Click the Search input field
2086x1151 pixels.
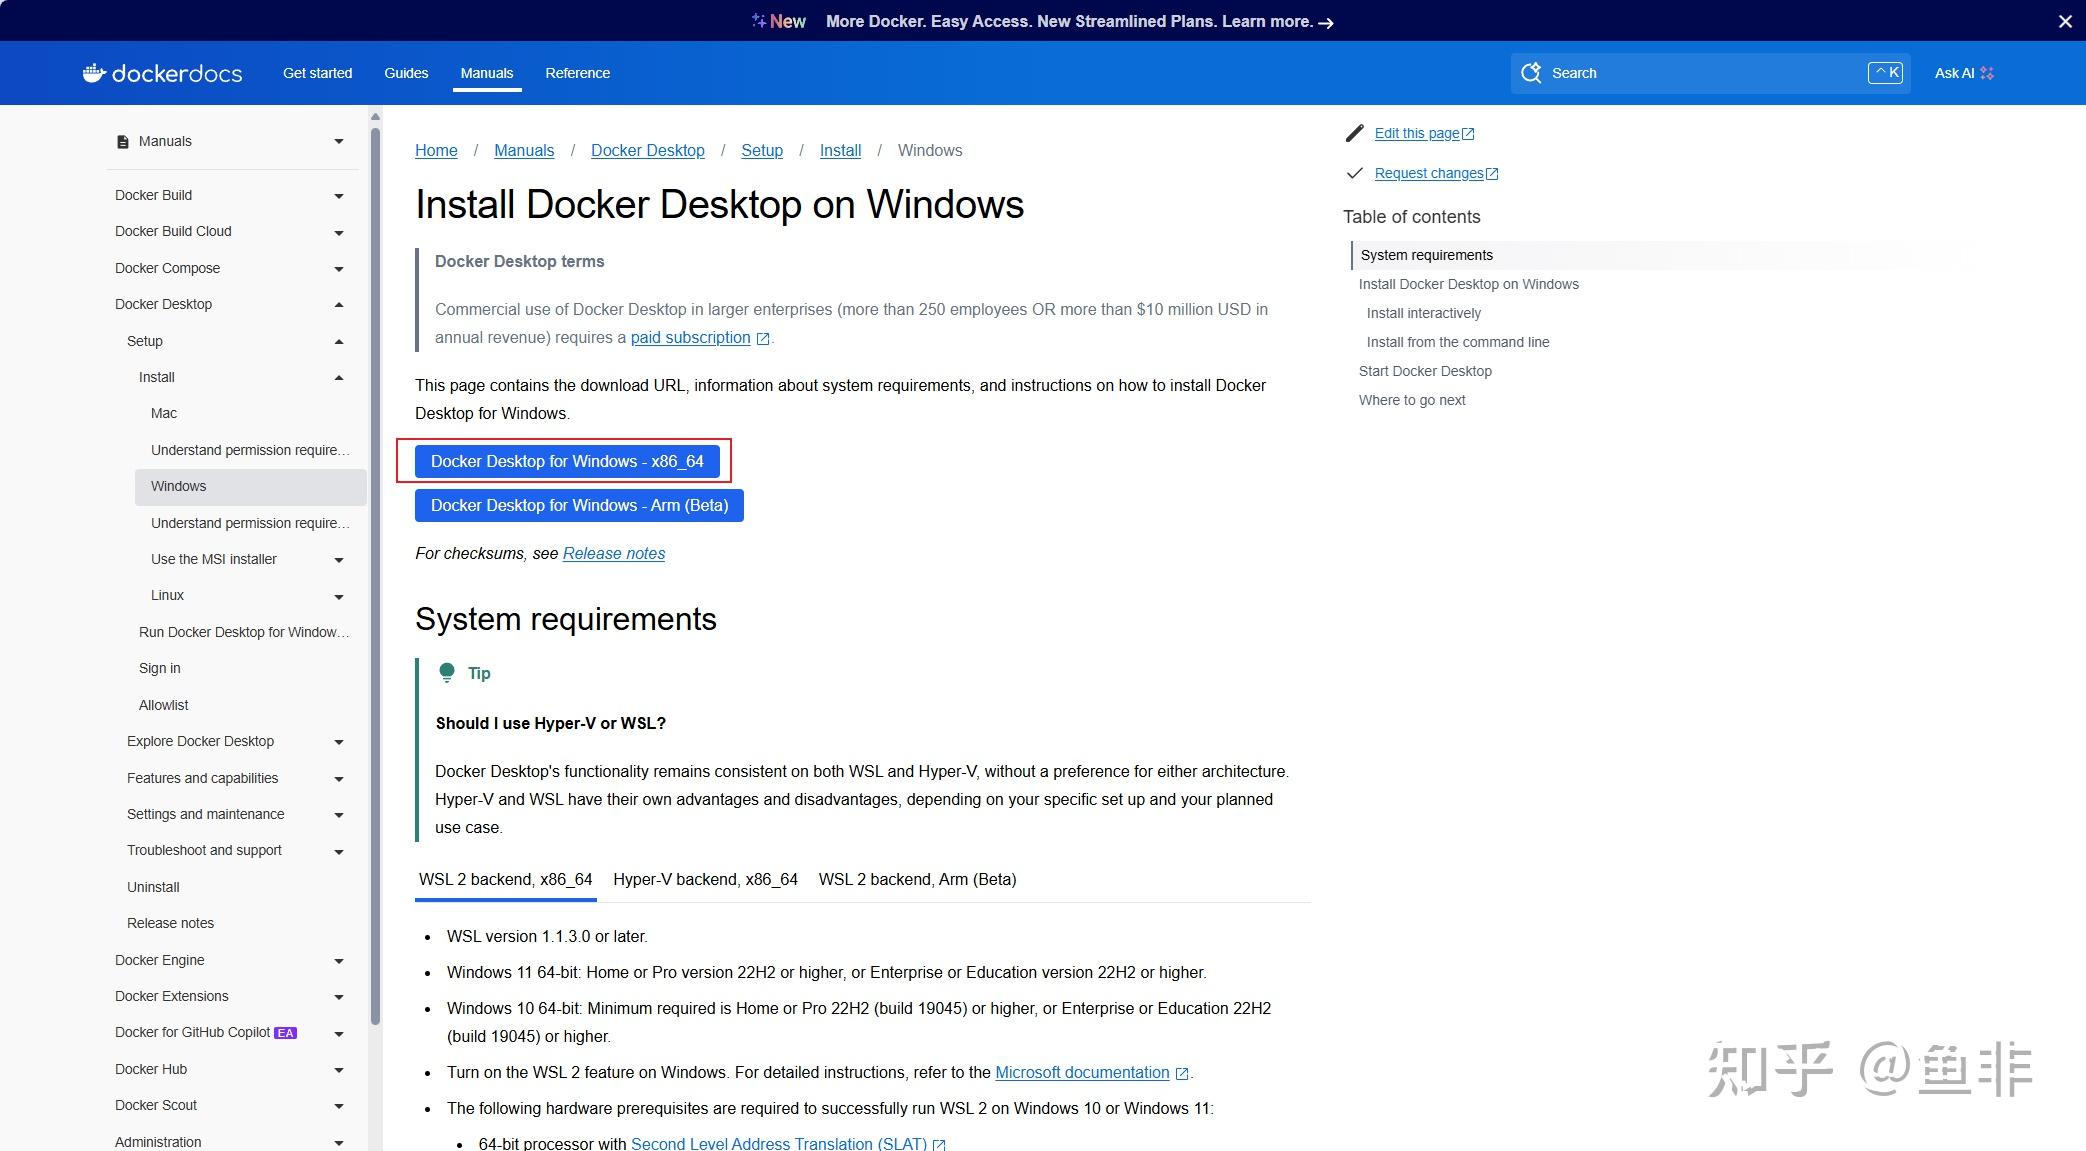[x=1700, y=73]
